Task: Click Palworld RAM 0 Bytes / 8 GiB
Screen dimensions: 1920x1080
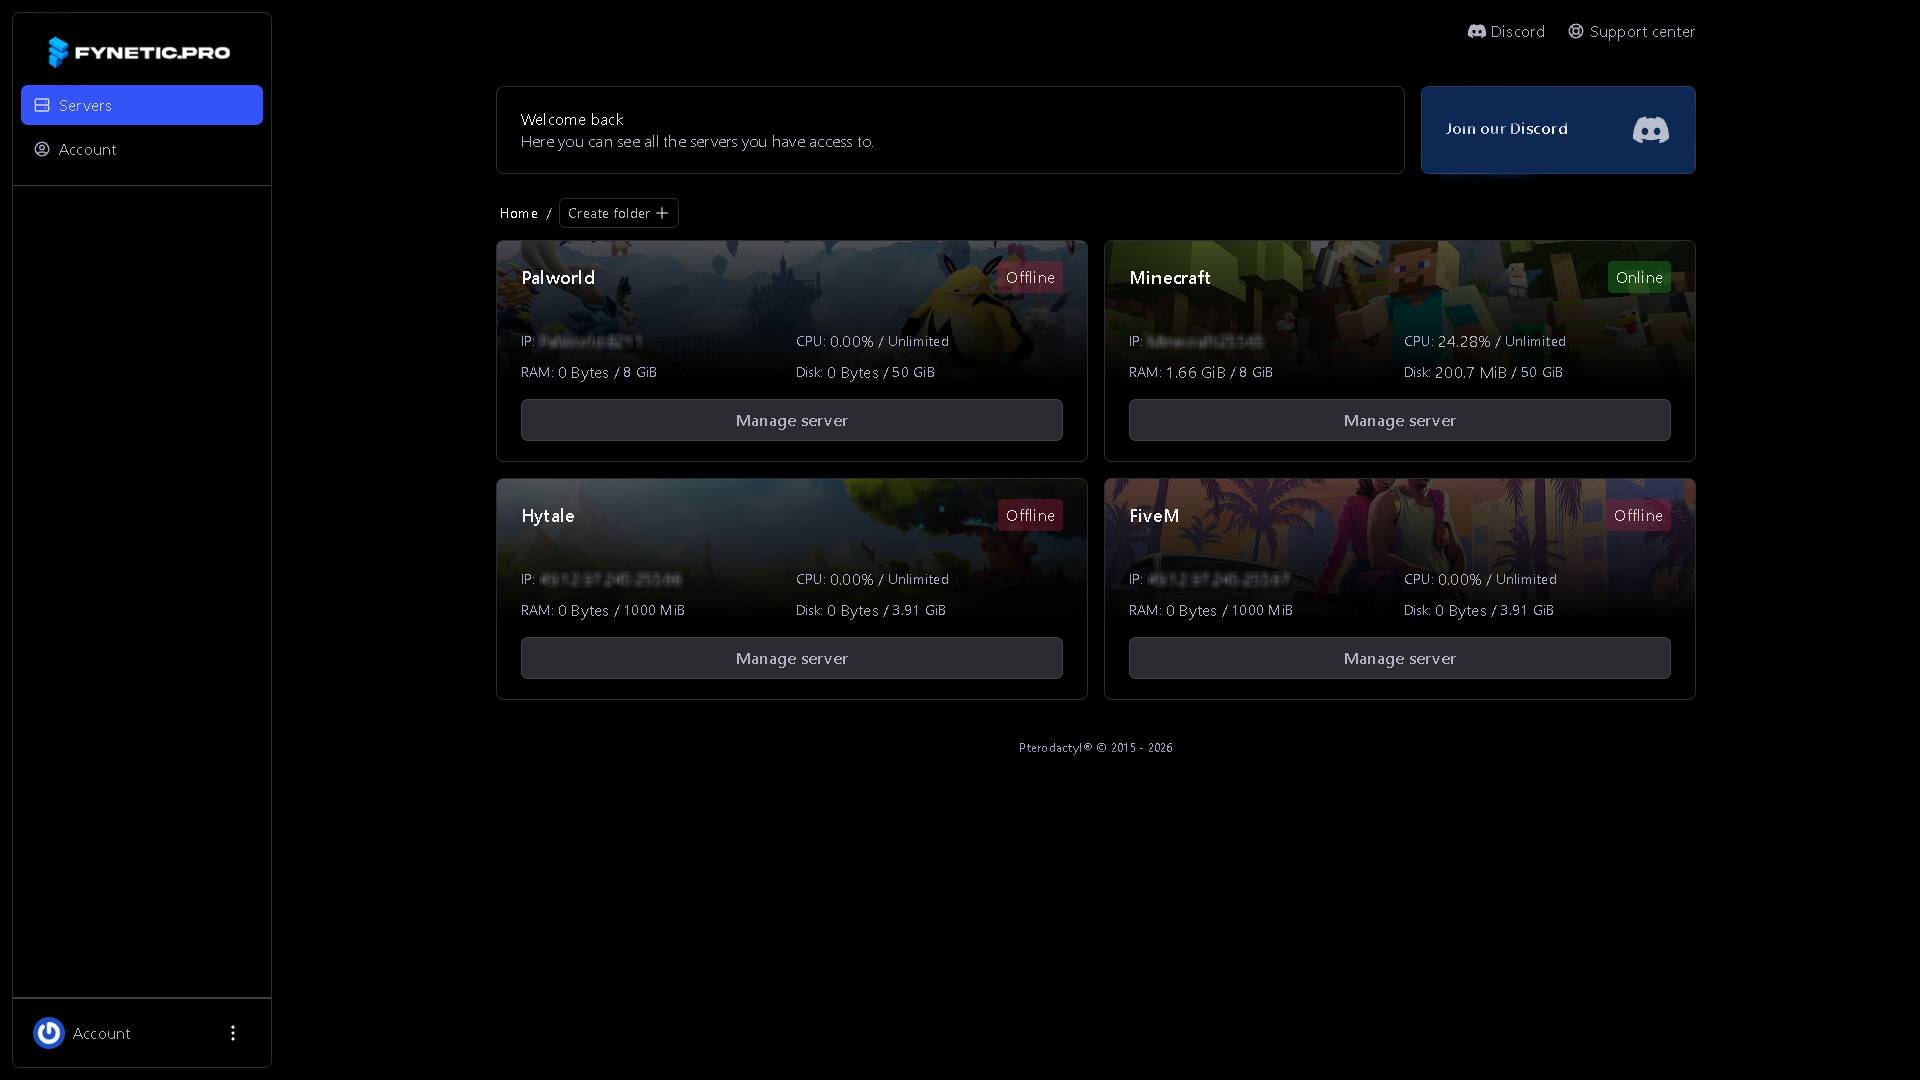Action: tap(589, 372)
